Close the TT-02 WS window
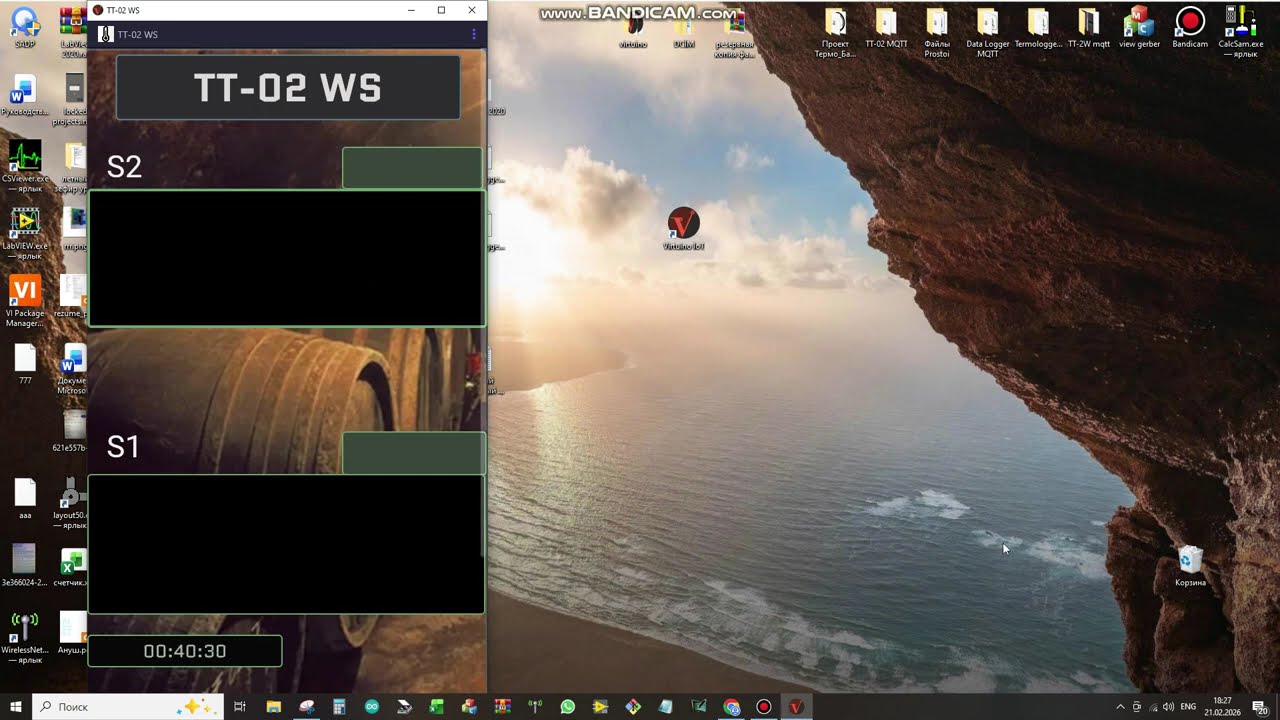 pyautogui.click(x=472, y=10)
